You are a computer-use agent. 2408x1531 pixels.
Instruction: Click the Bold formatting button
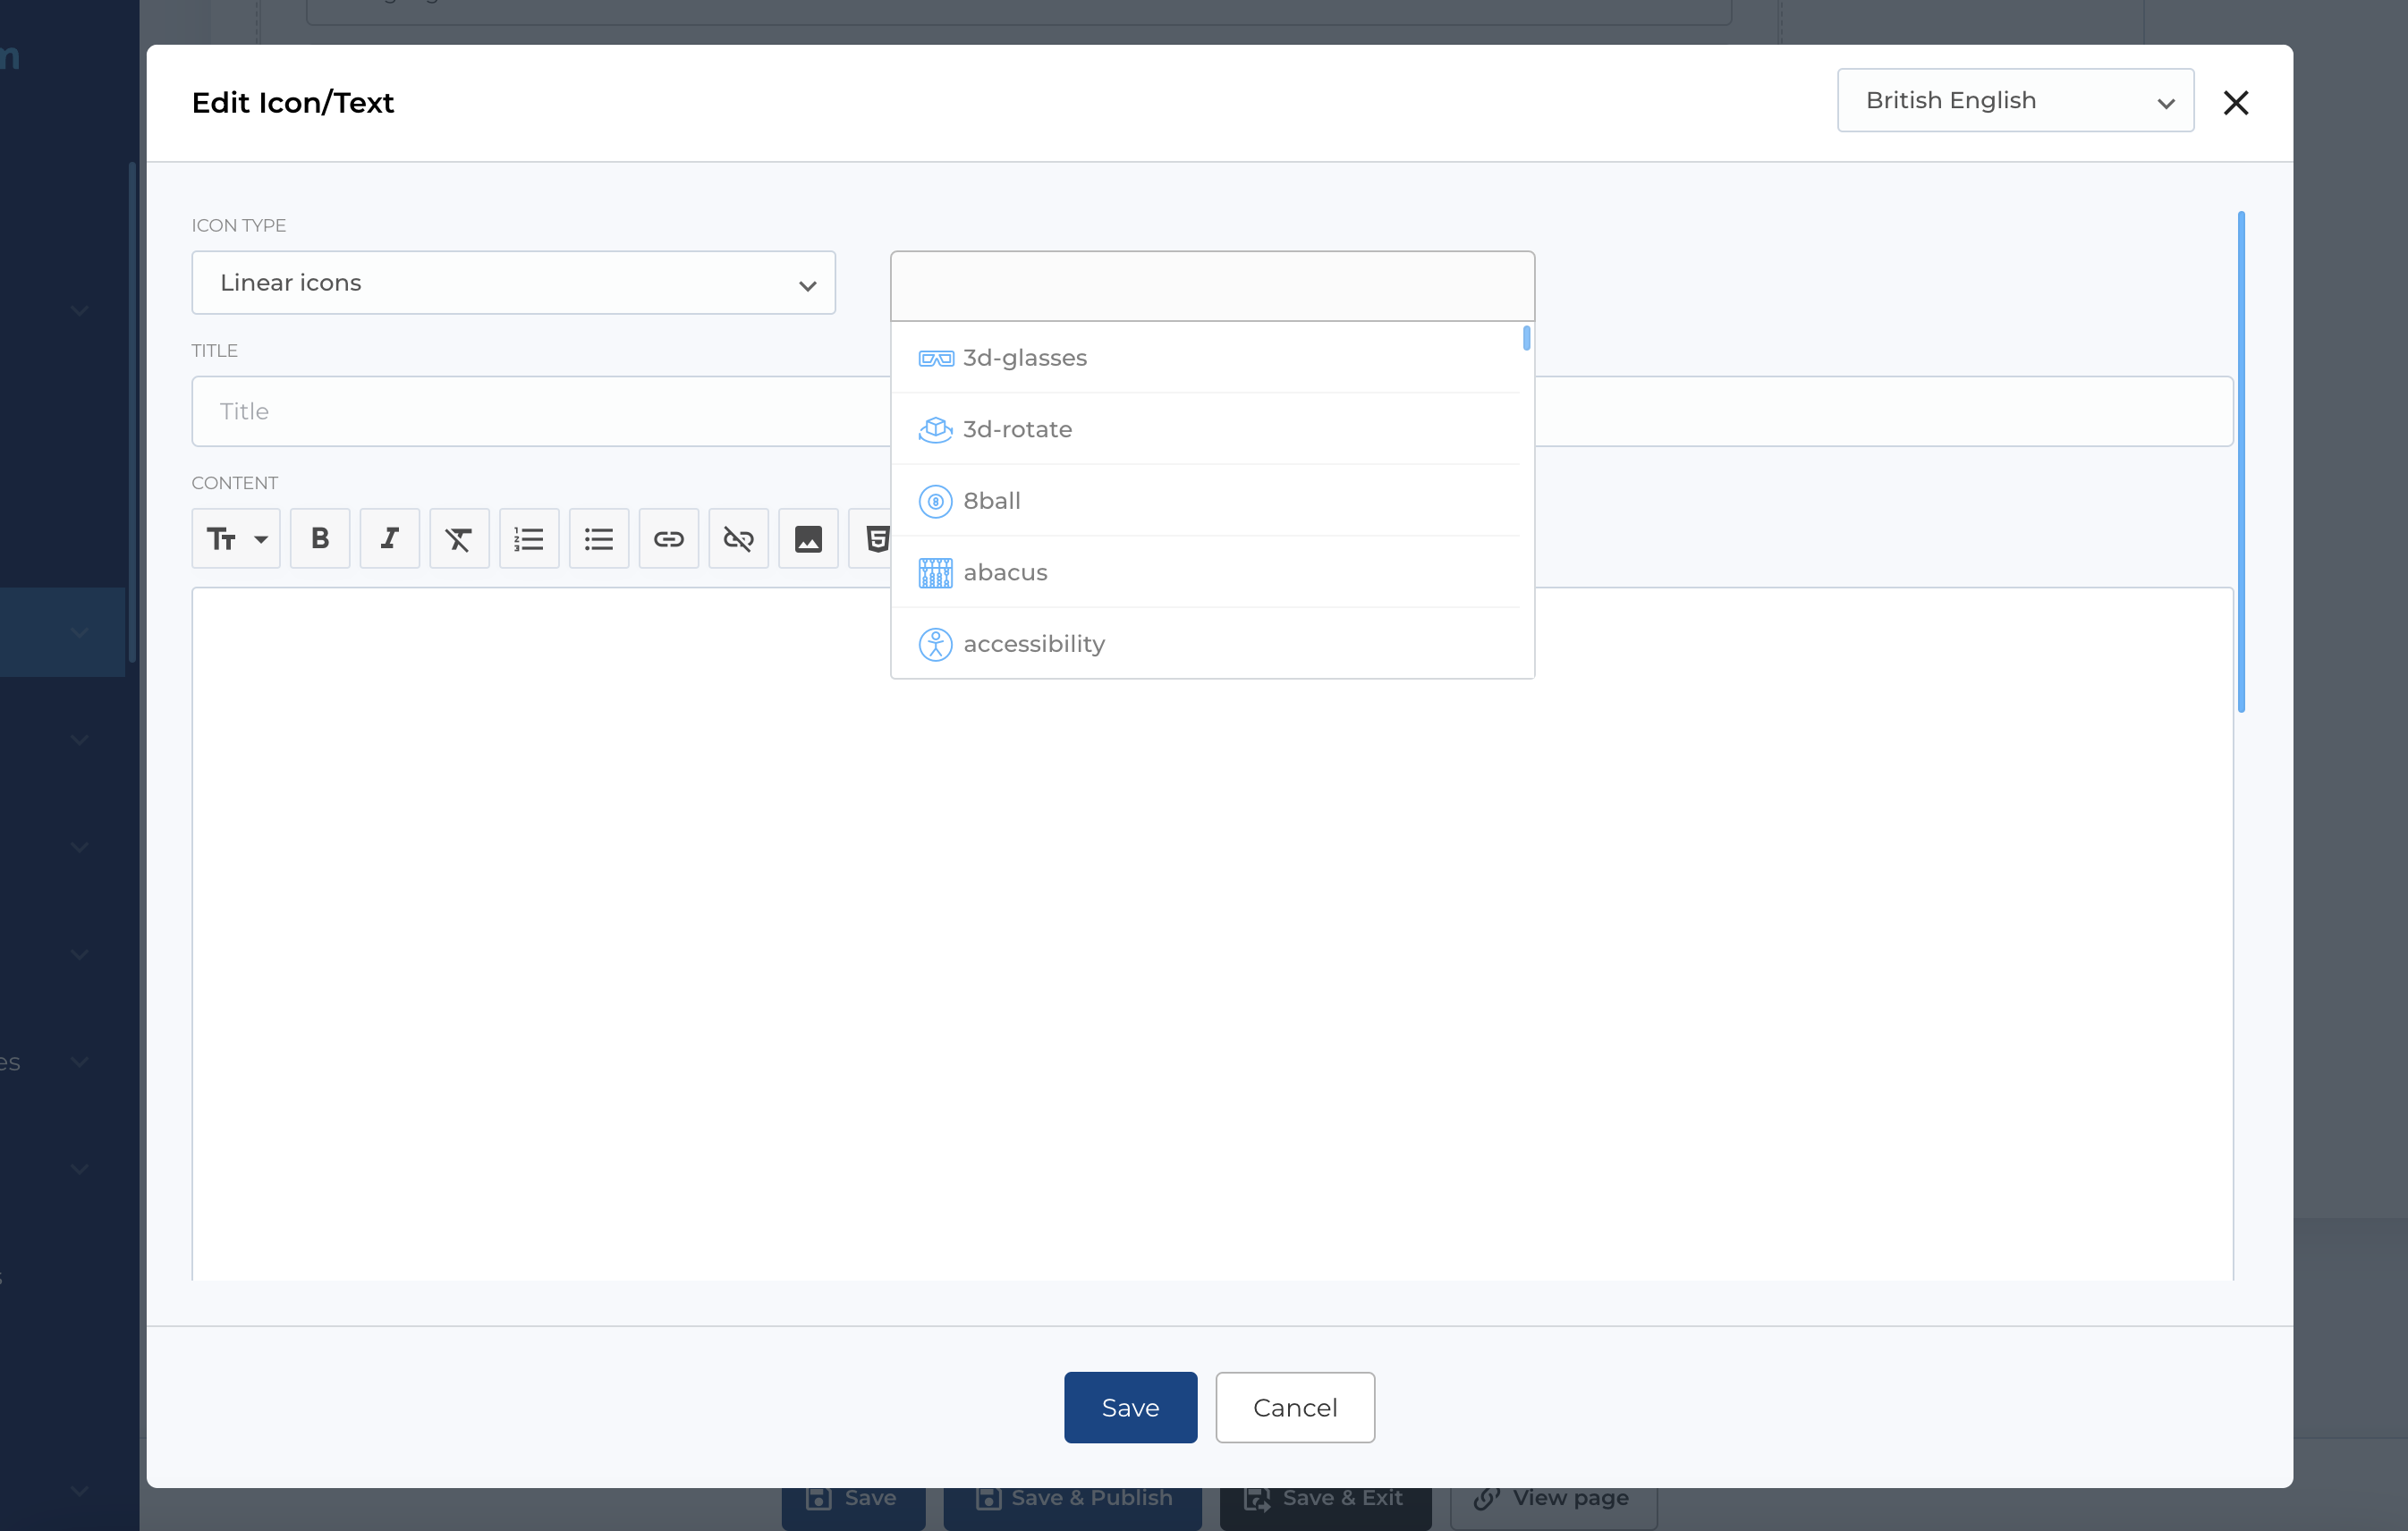[320, 539]
